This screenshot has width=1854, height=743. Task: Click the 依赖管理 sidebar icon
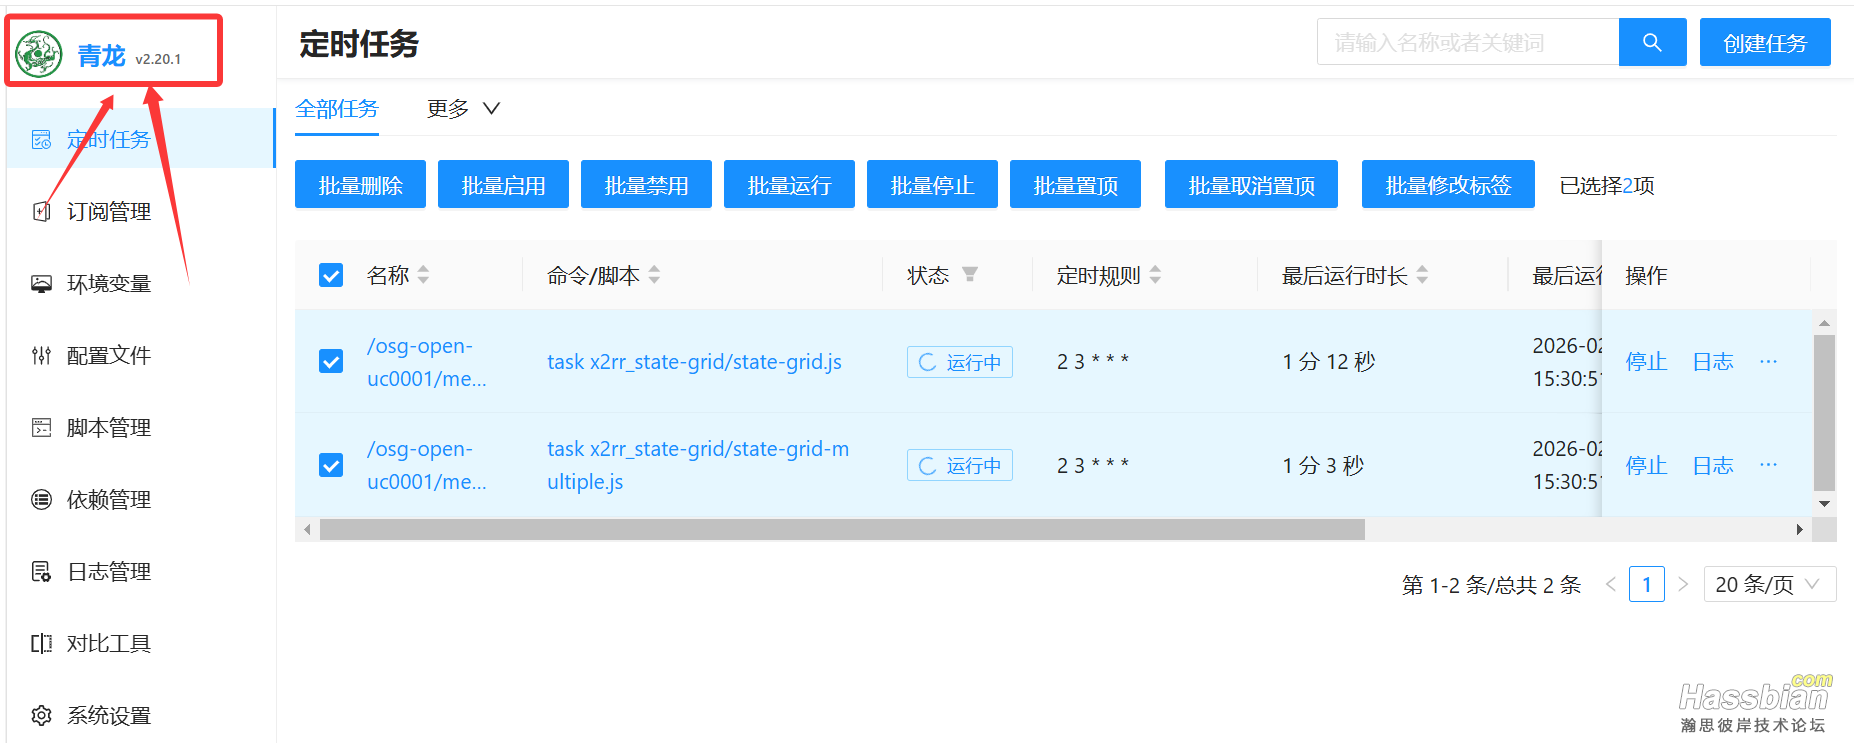(x=41, y=499)
